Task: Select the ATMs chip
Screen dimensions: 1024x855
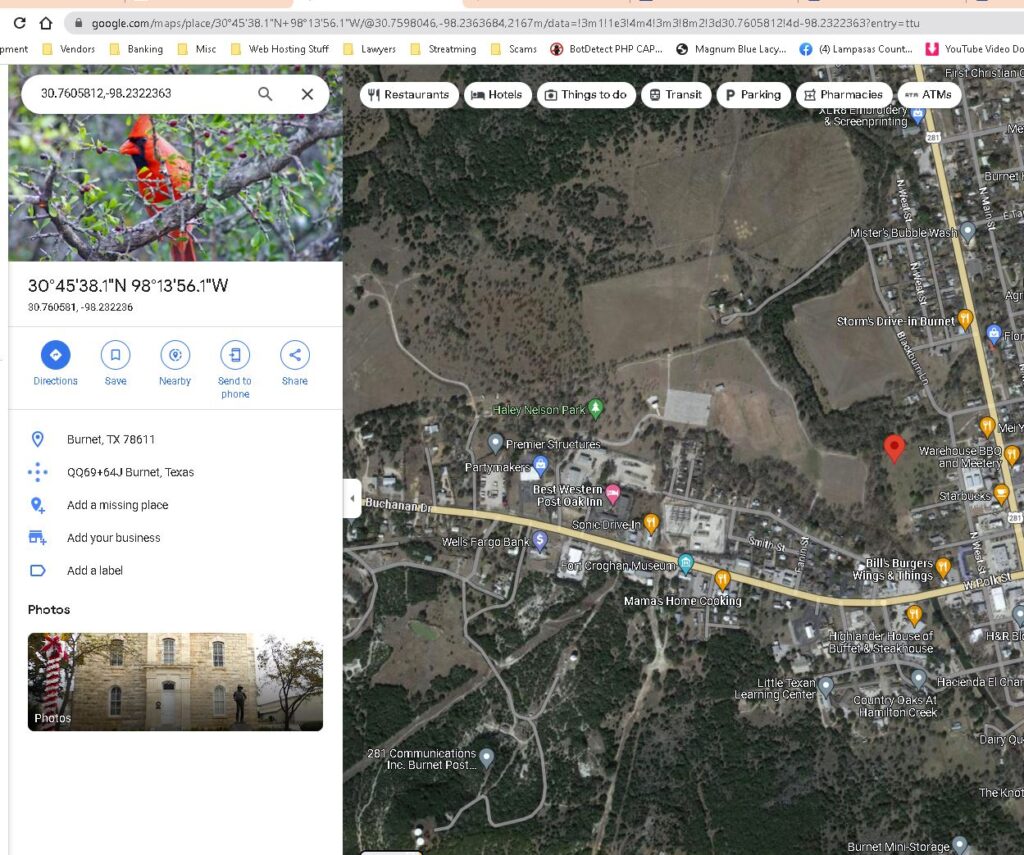Action: click(929, 95)
